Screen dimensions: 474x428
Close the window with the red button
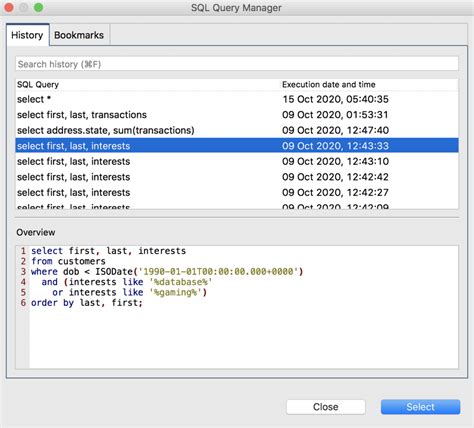pyautogui.click(x=9, y=8)
